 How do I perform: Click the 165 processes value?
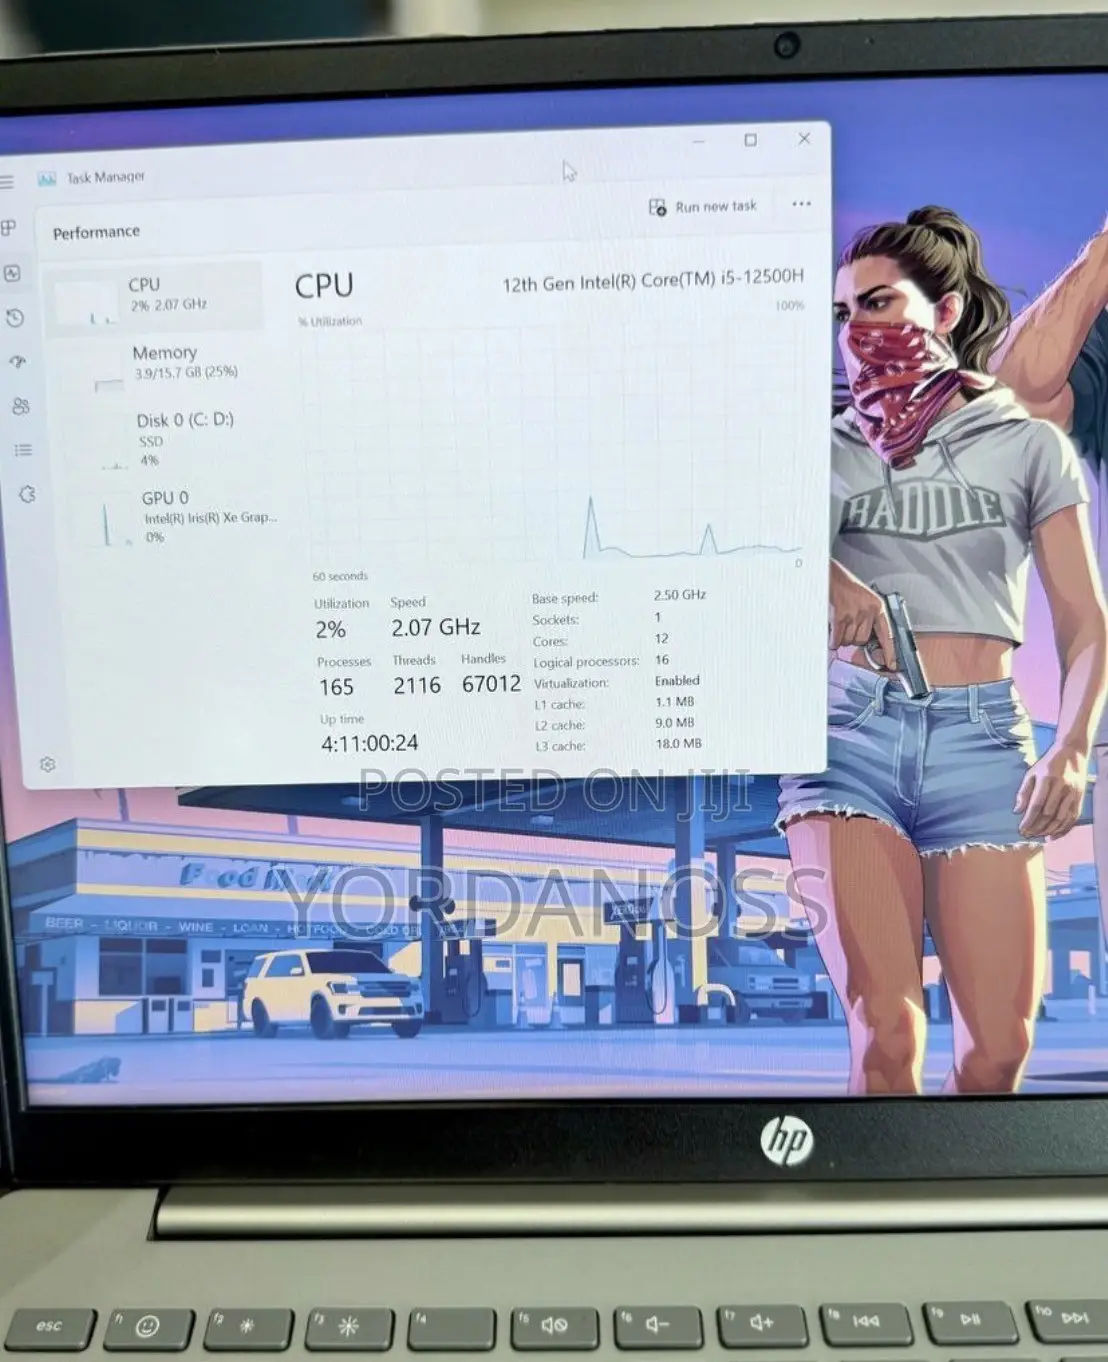tap(336, 687)
